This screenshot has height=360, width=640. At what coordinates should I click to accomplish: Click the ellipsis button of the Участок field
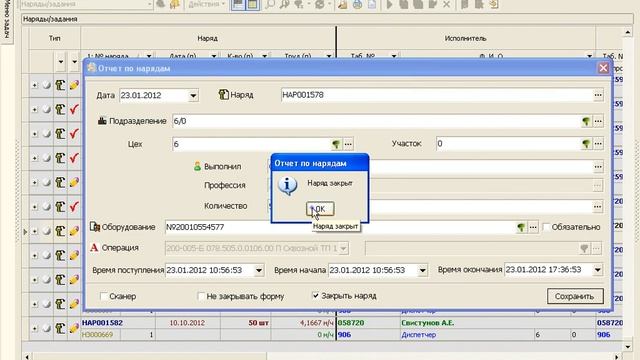pyautogui.click(x=598, y=144)
